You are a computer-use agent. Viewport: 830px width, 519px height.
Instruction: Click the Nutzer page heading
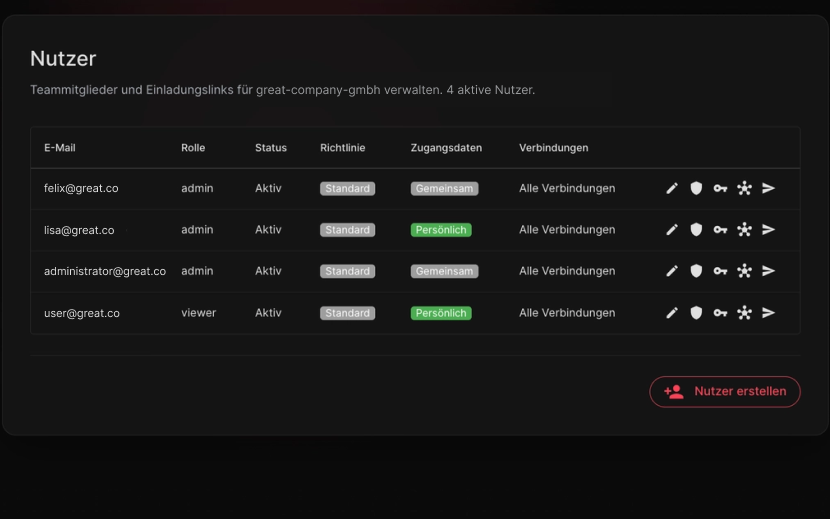pyautogui.click(x=63, y=58)
